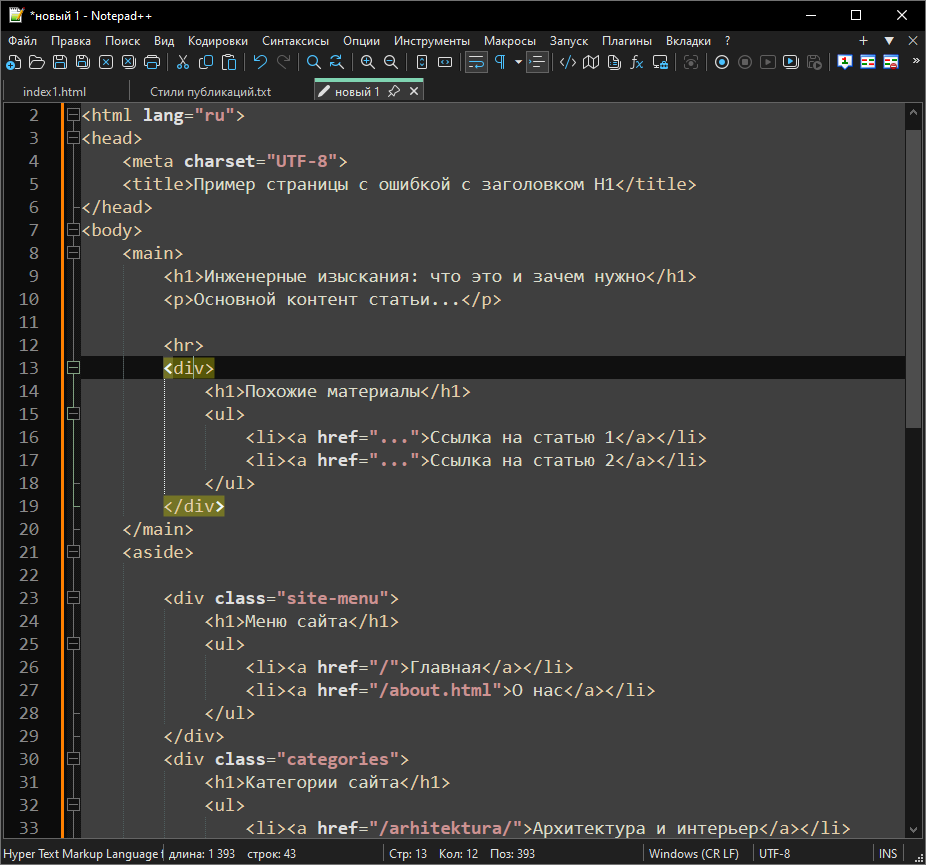Collapse the site-menu div fold on line 23
The image size is (926, 865).
coord(72,598)
